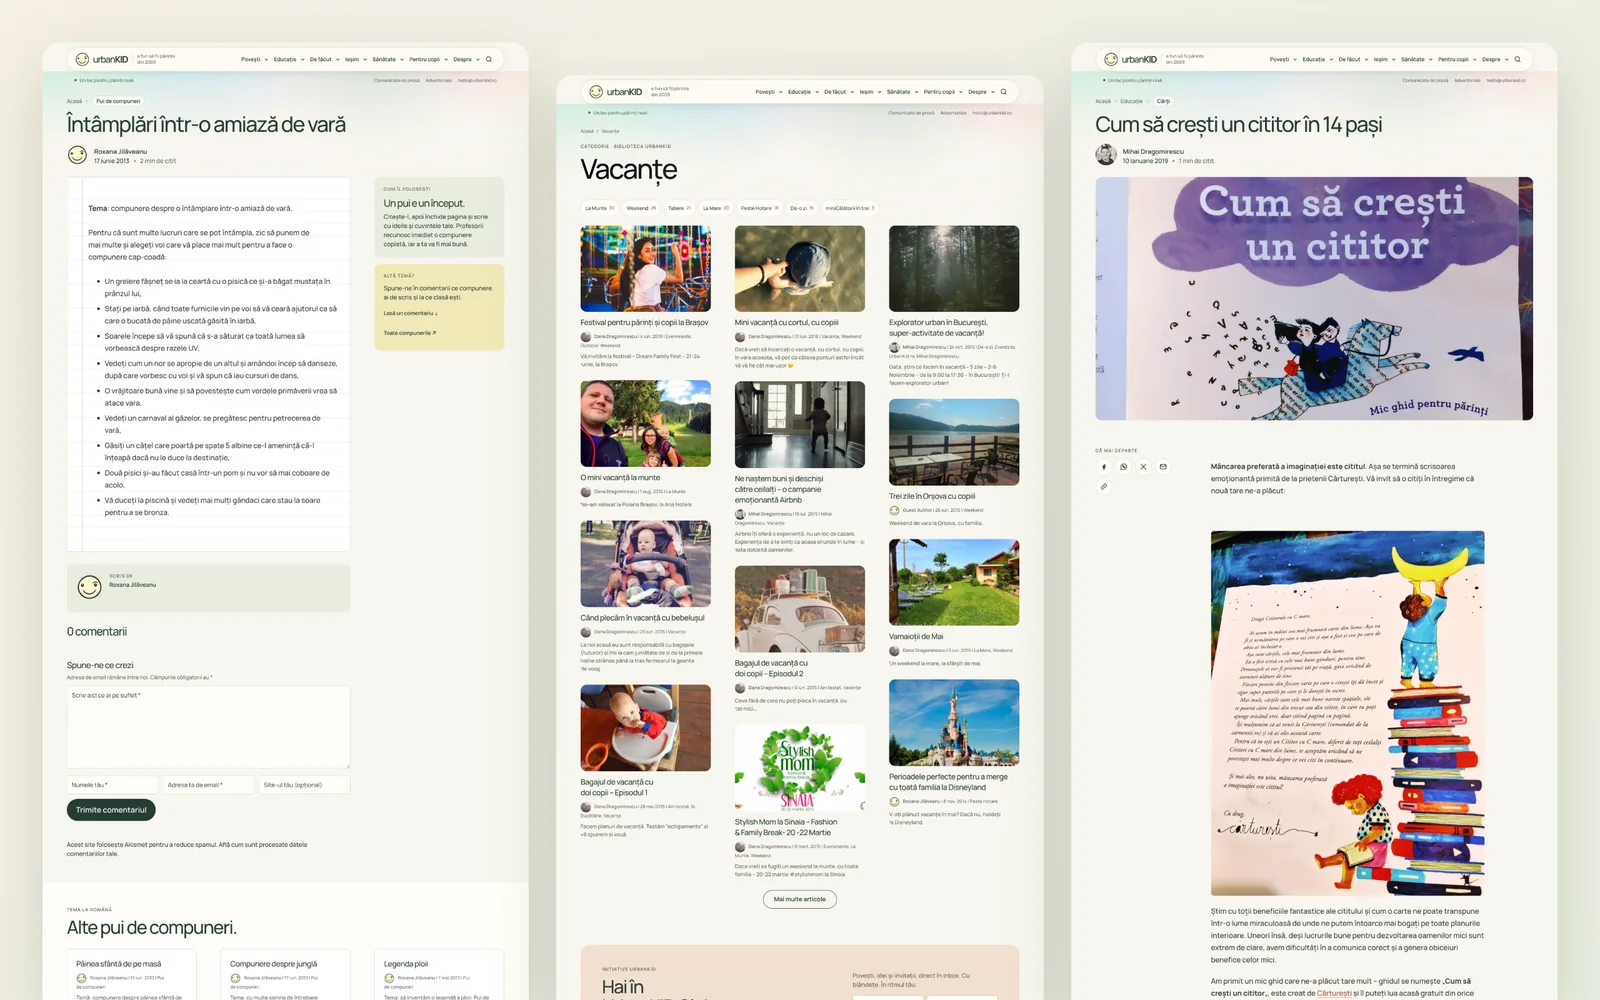
Task: Click the 'Numele tău' input field
Action: (x=112, y=785)
